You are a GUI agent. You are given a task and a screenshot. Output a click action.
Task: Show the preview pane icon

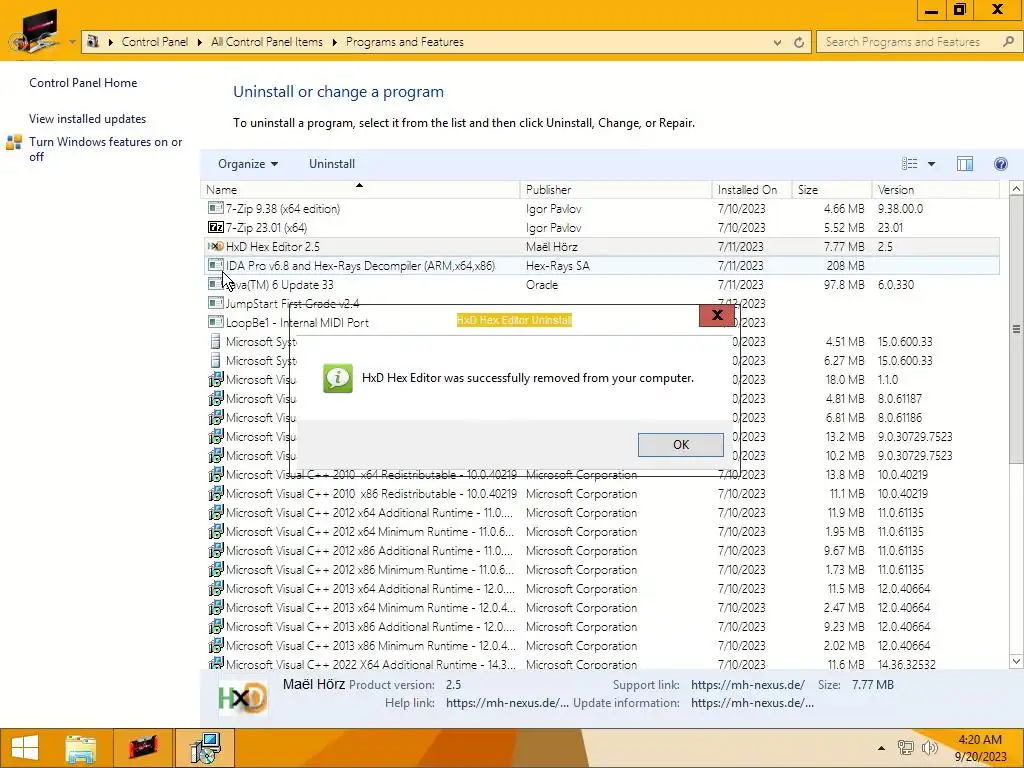point(965,164)
